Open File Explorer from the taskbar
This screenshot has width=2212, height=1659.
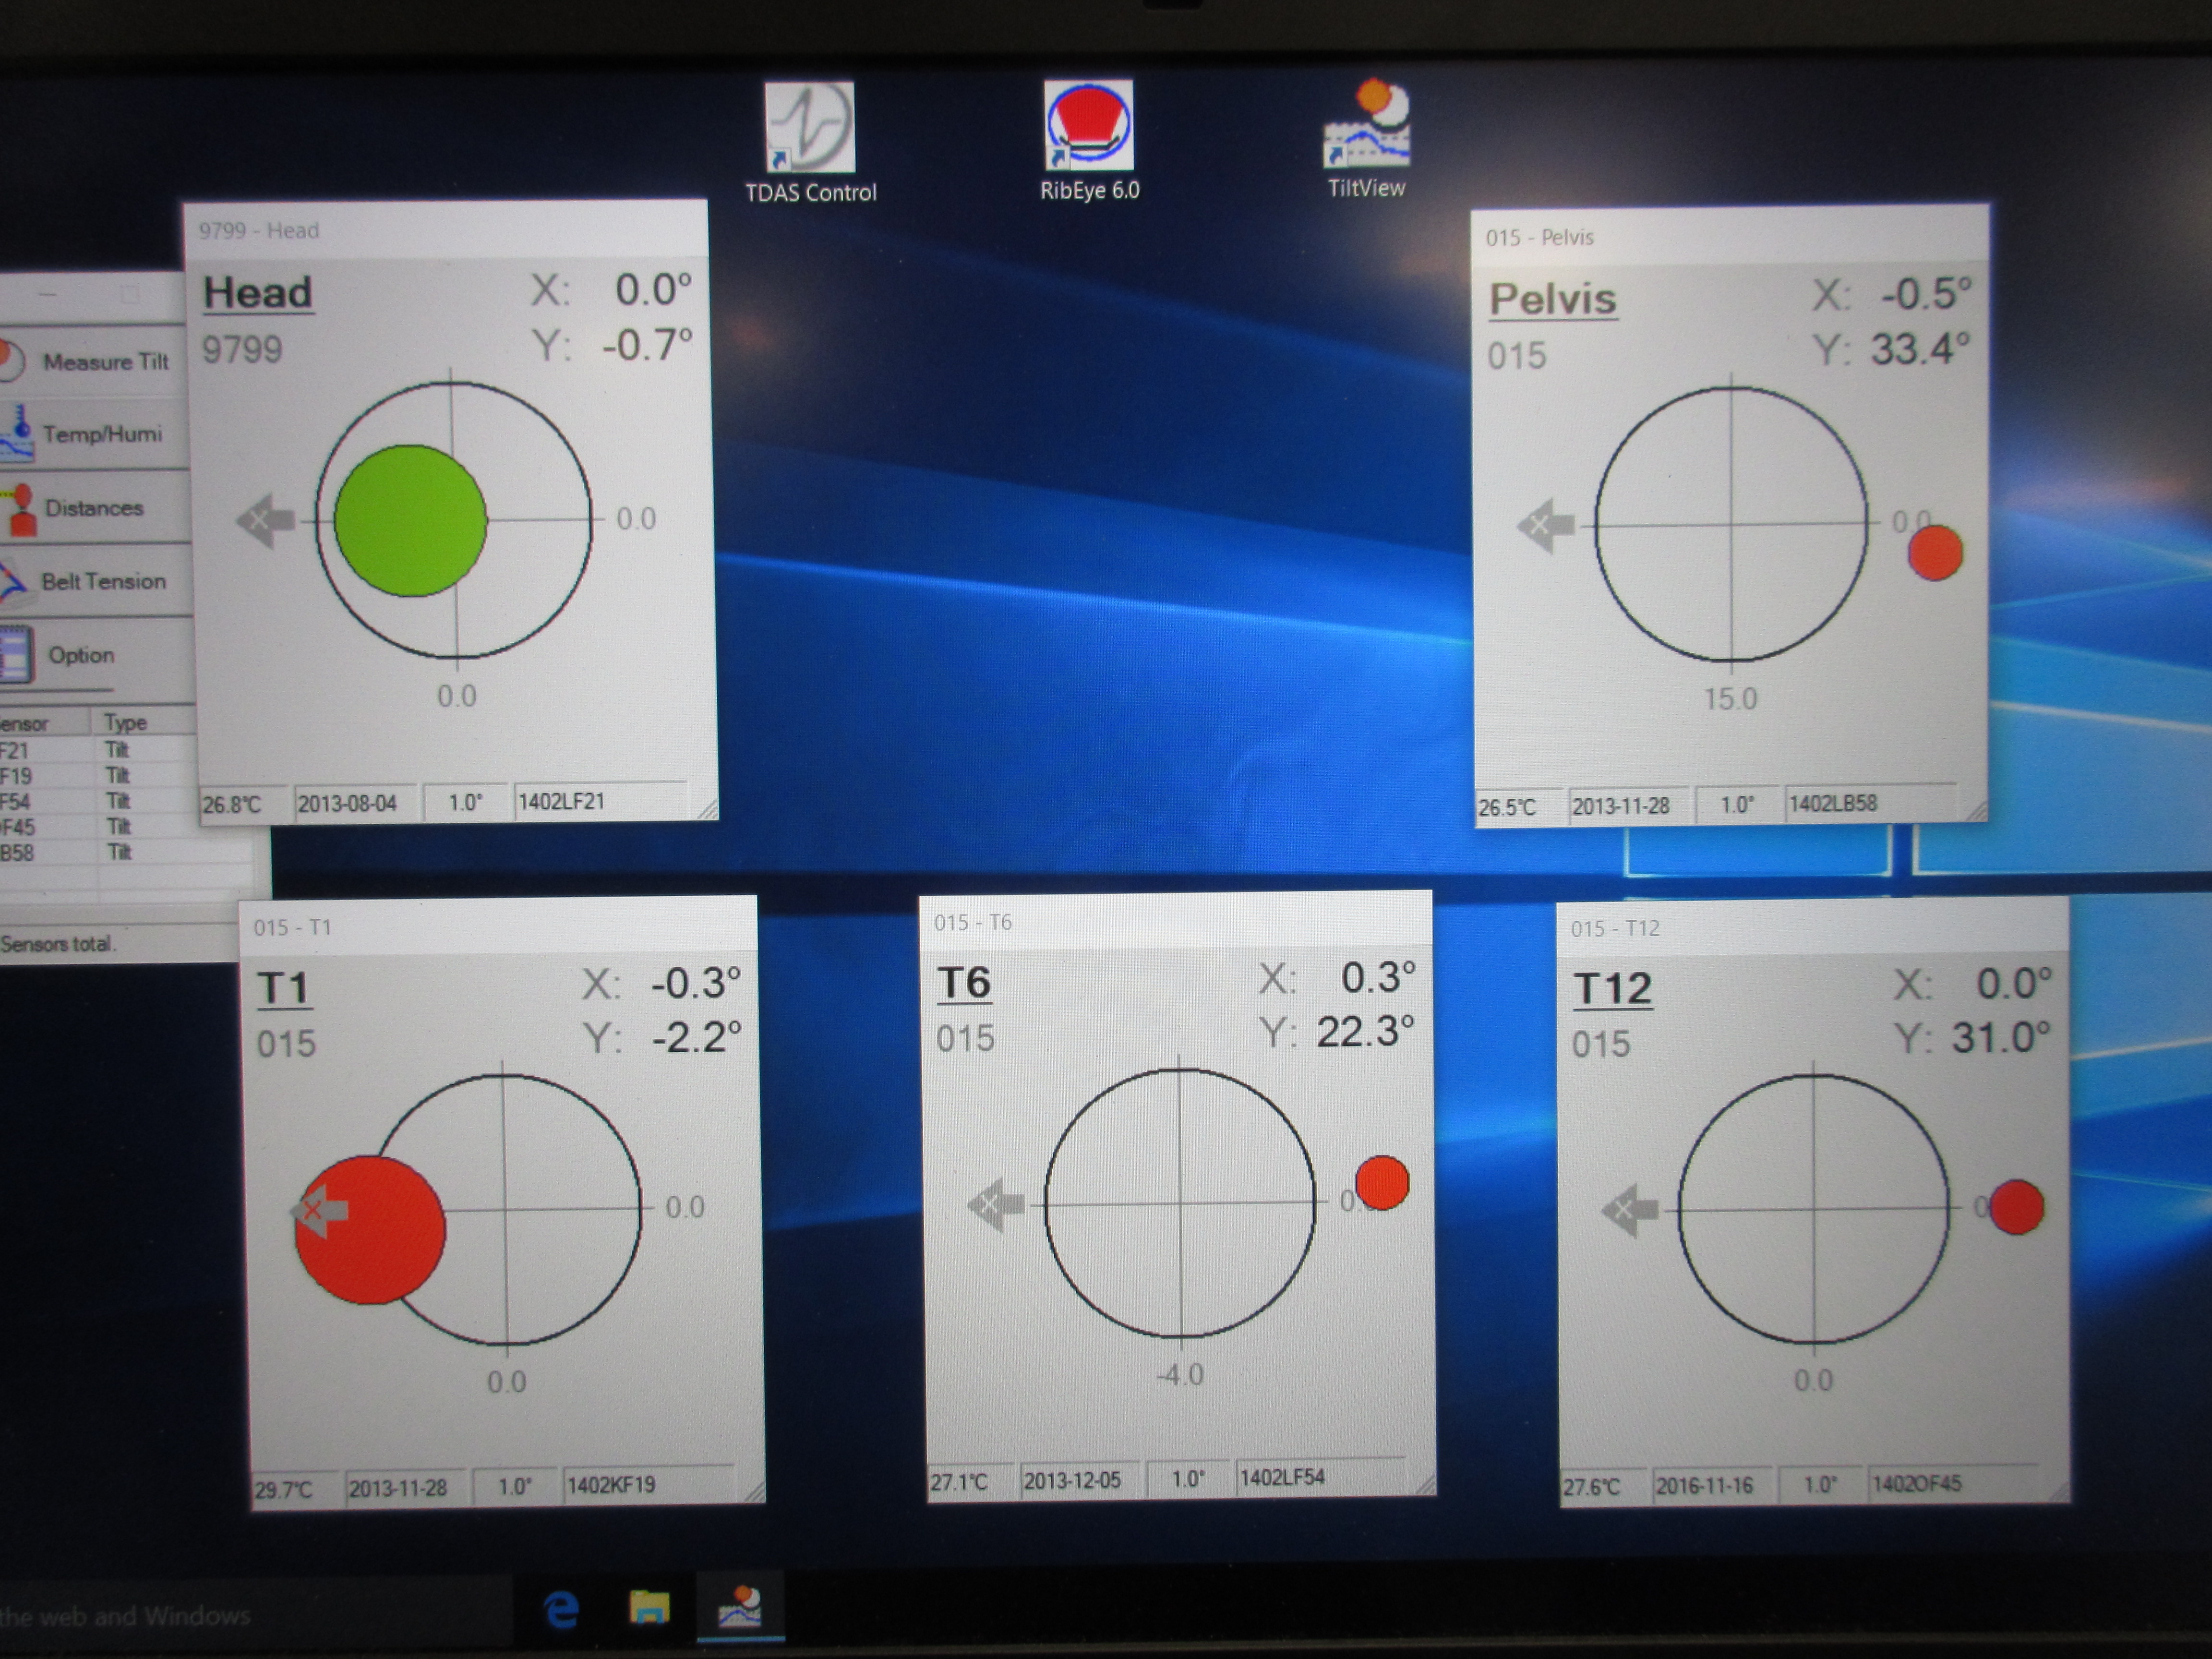pos(649,1608)
